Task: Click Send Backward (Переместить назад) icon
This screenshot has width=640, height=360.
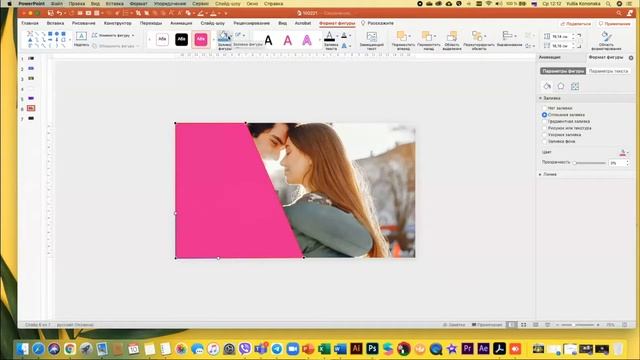Action: click(x=427, y=36)
